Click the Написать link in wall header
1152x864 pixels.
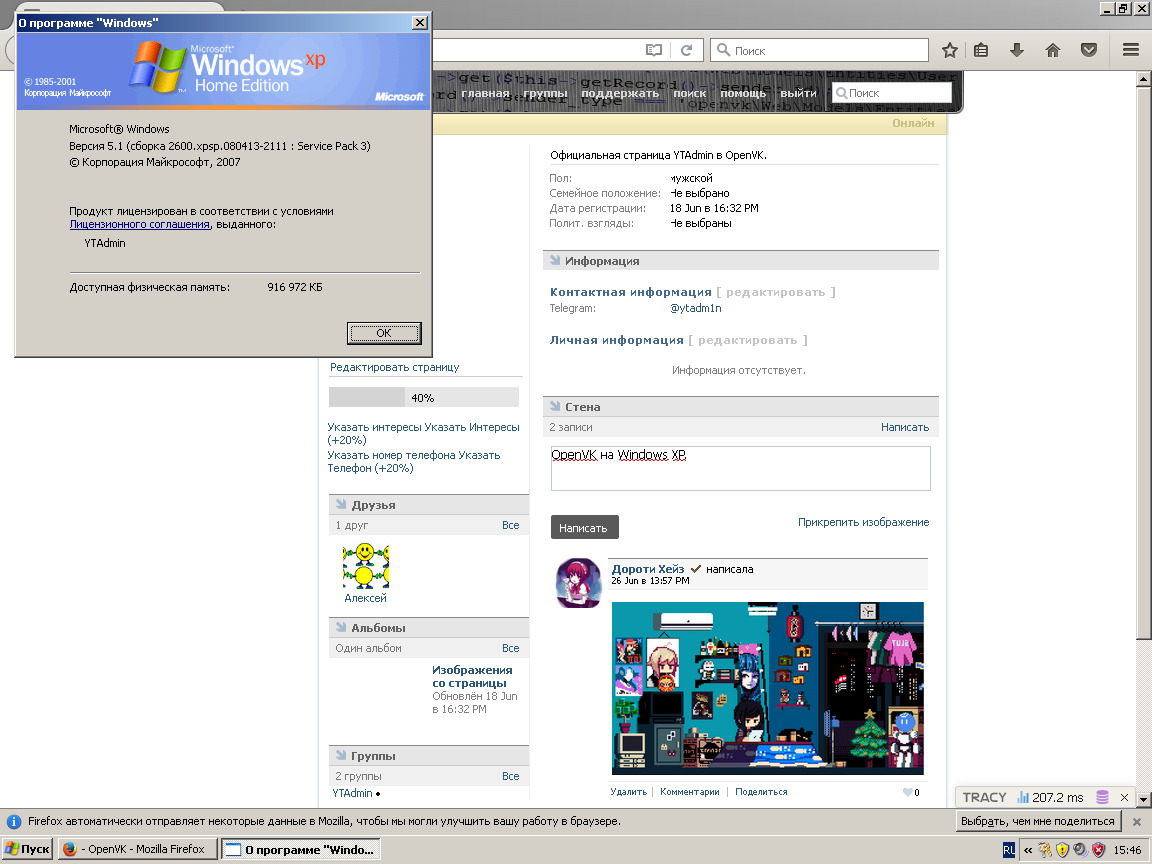pos(904,427)
